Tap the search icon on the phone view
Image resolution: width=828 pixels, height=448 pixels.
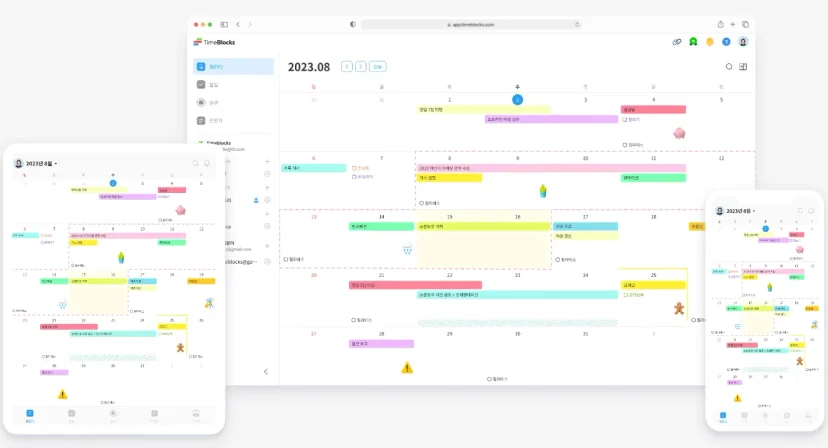point(801,211)
